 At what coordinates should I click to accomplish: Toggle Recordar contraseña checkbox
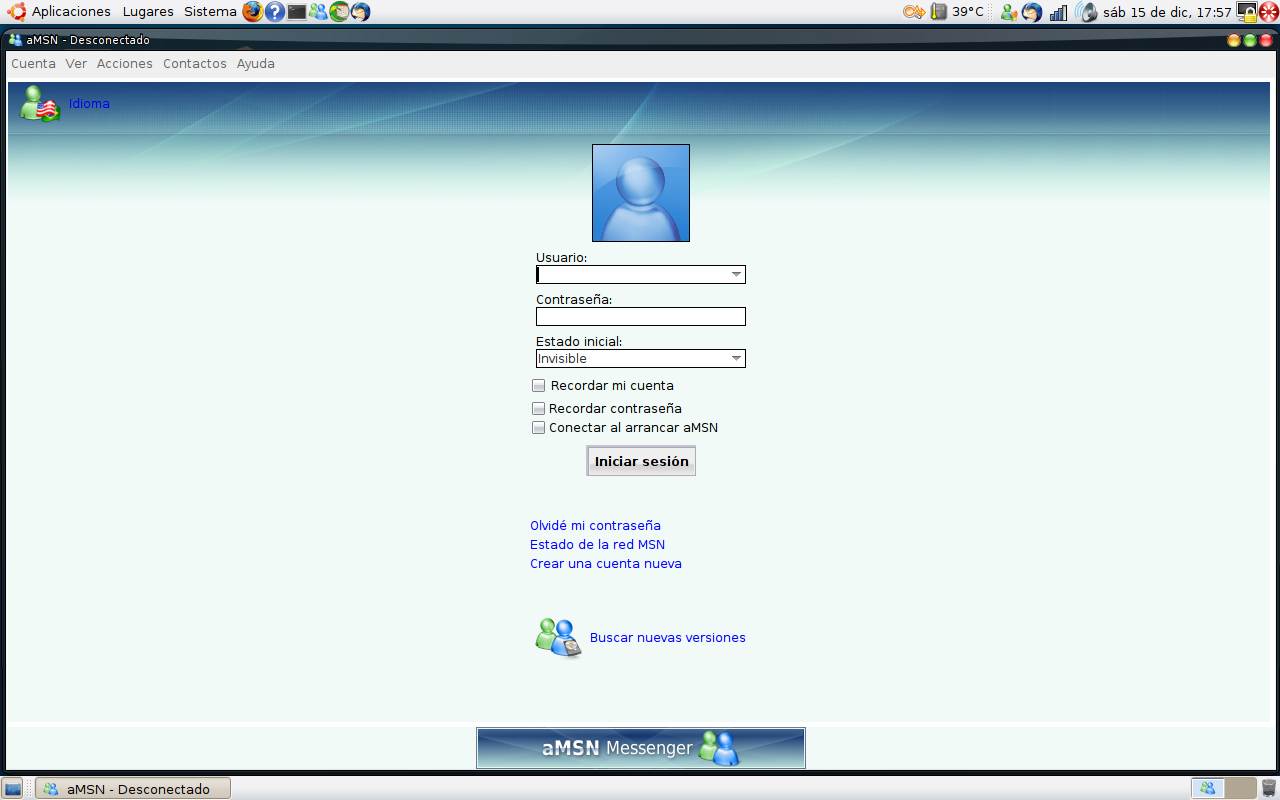pyautogui.click(x=539, y=409)
